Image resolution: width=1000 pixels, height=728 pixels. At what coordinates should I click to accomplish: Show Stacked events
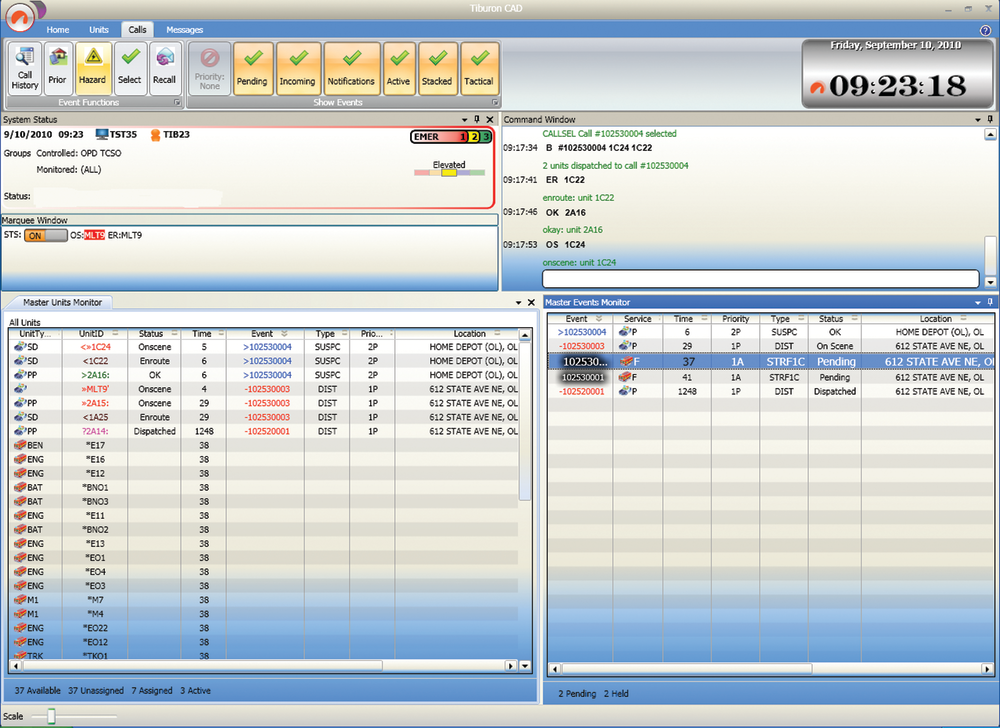(x=437, y=68)
